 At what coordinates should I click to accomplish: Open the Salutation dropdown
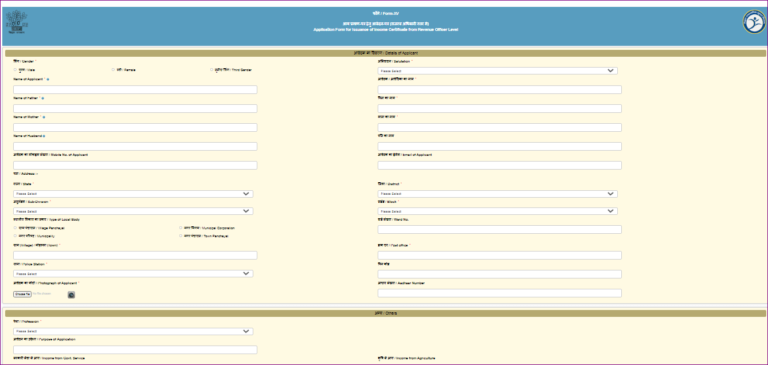(x=497, y=71)
